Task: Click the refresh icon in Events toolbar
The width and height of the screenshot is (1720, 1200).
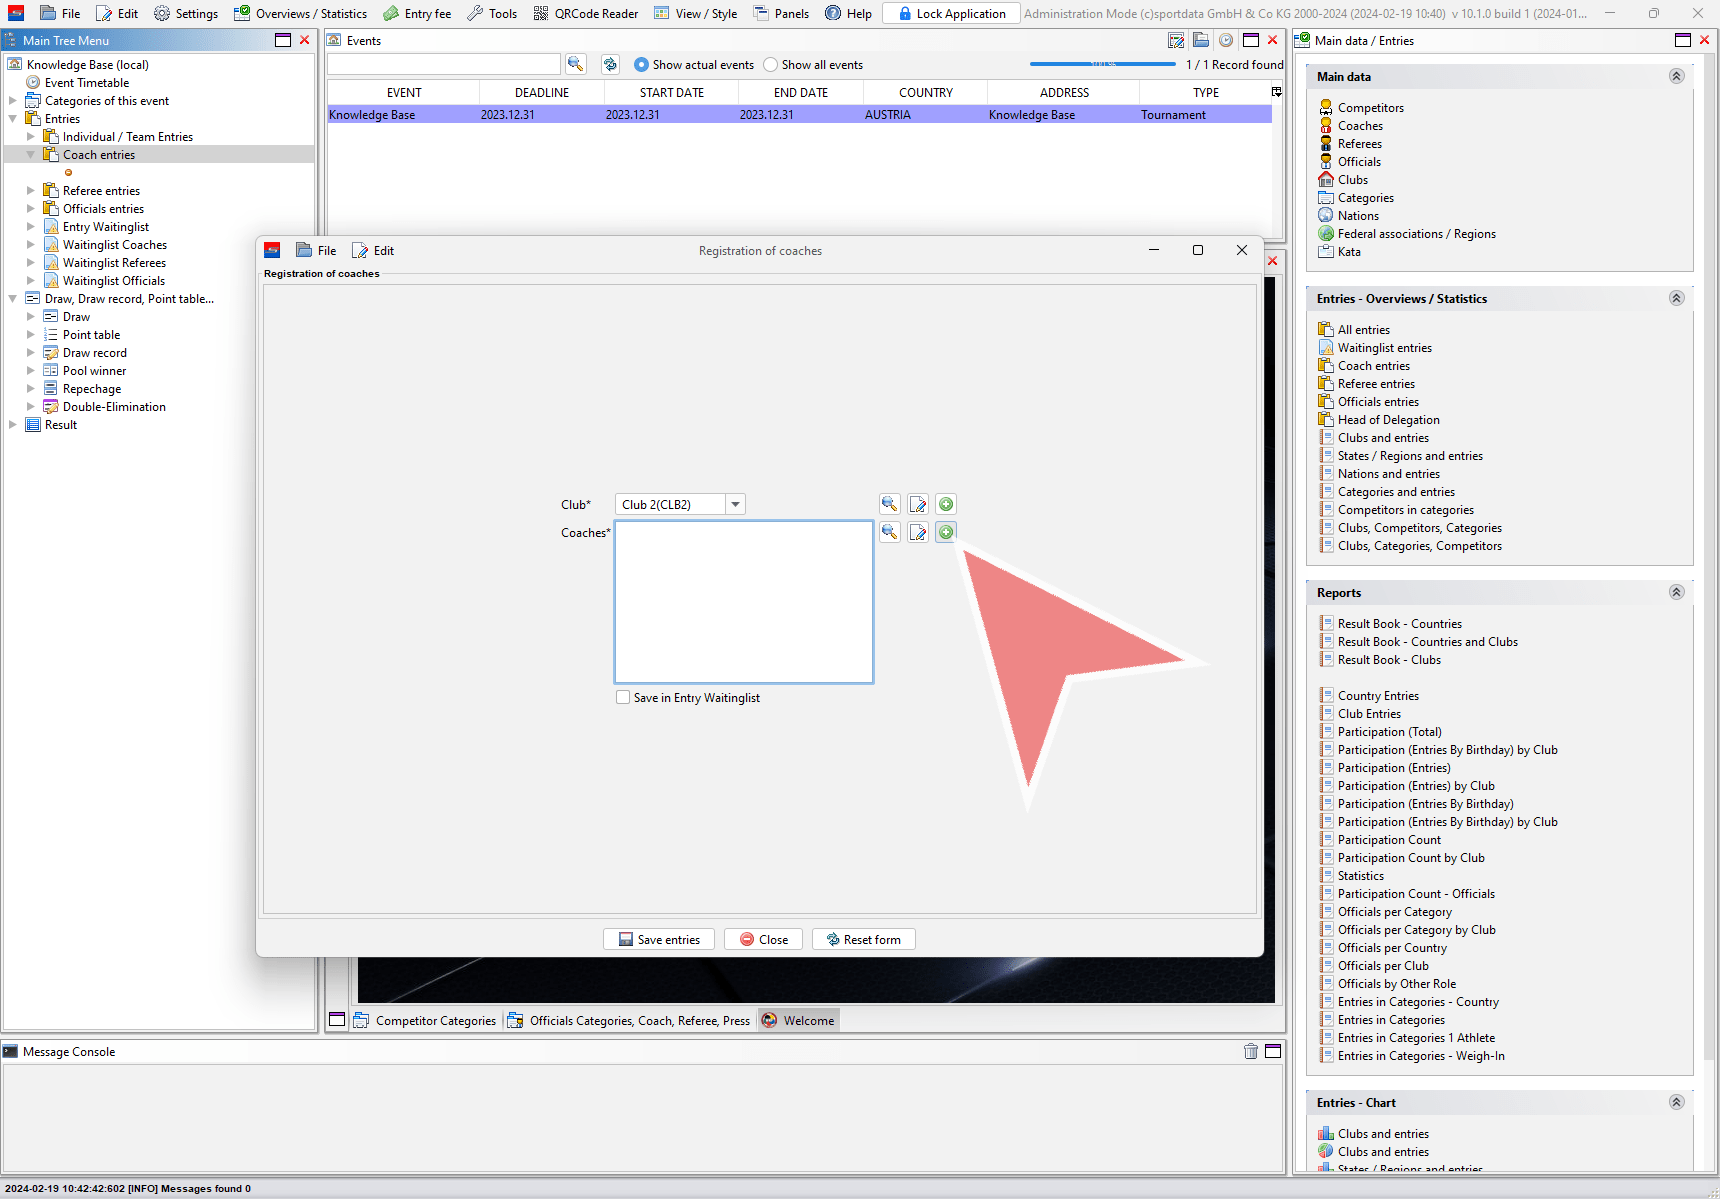Action: (610, 64)
